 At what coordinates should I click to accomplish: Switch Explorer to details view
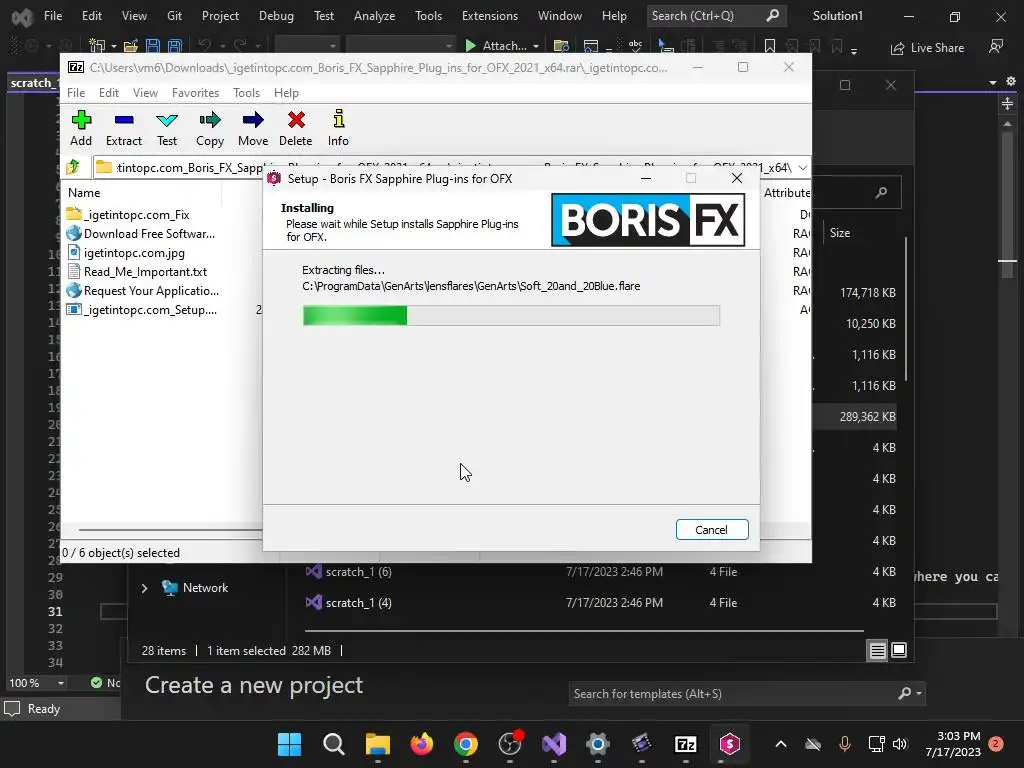(x=877, y=650)
